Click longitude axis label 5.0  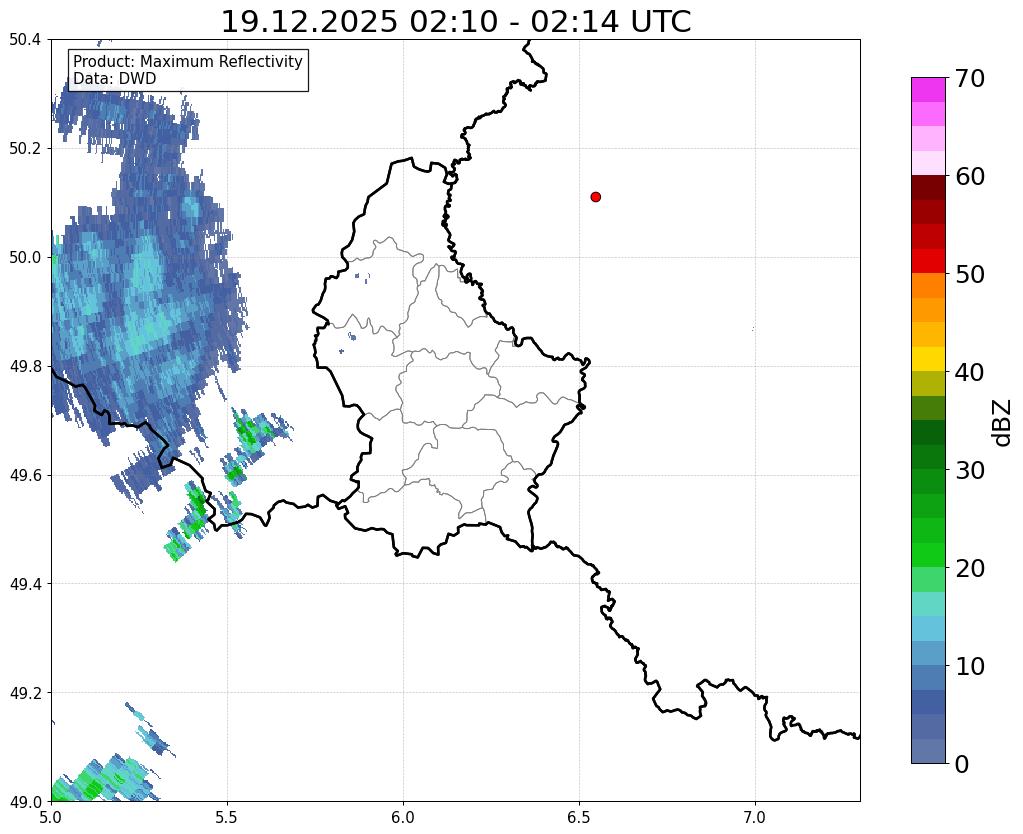(x=51, y=817)
